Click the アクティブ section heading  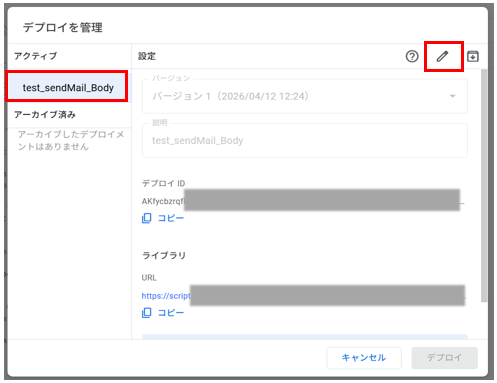point(35,56)
